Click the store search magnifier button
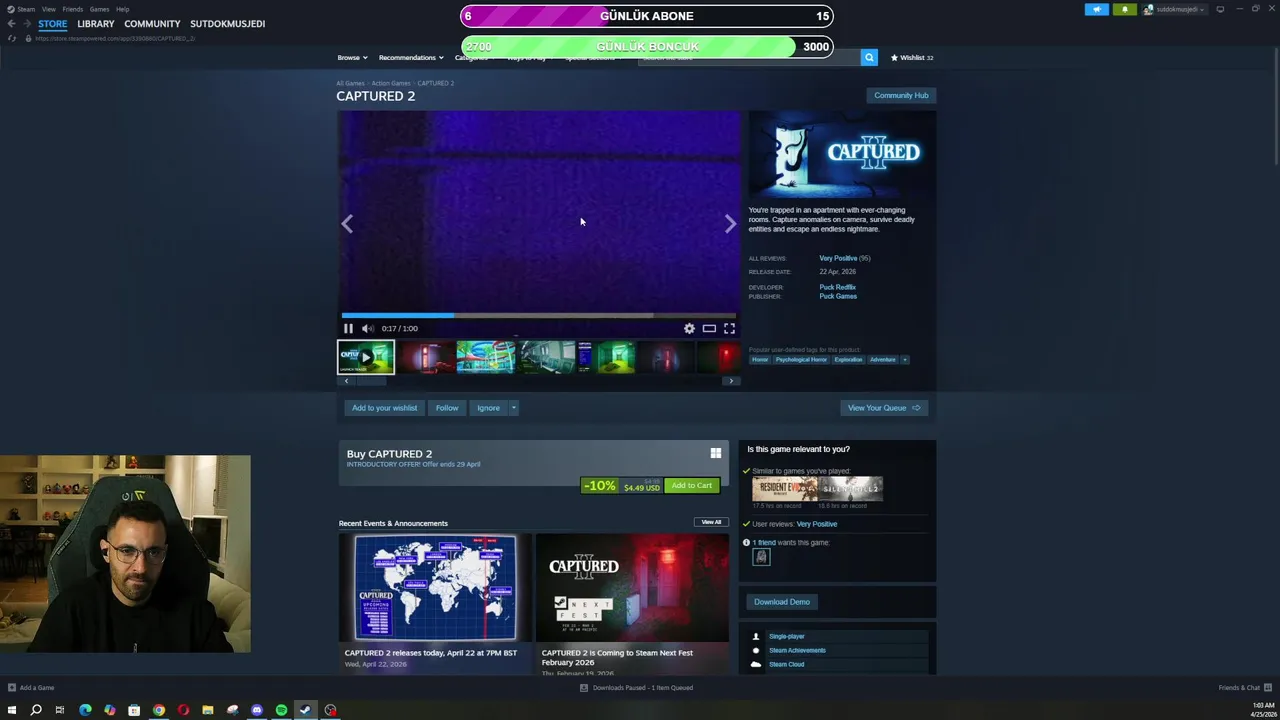1280x720 pixels. tap(869, 57)
